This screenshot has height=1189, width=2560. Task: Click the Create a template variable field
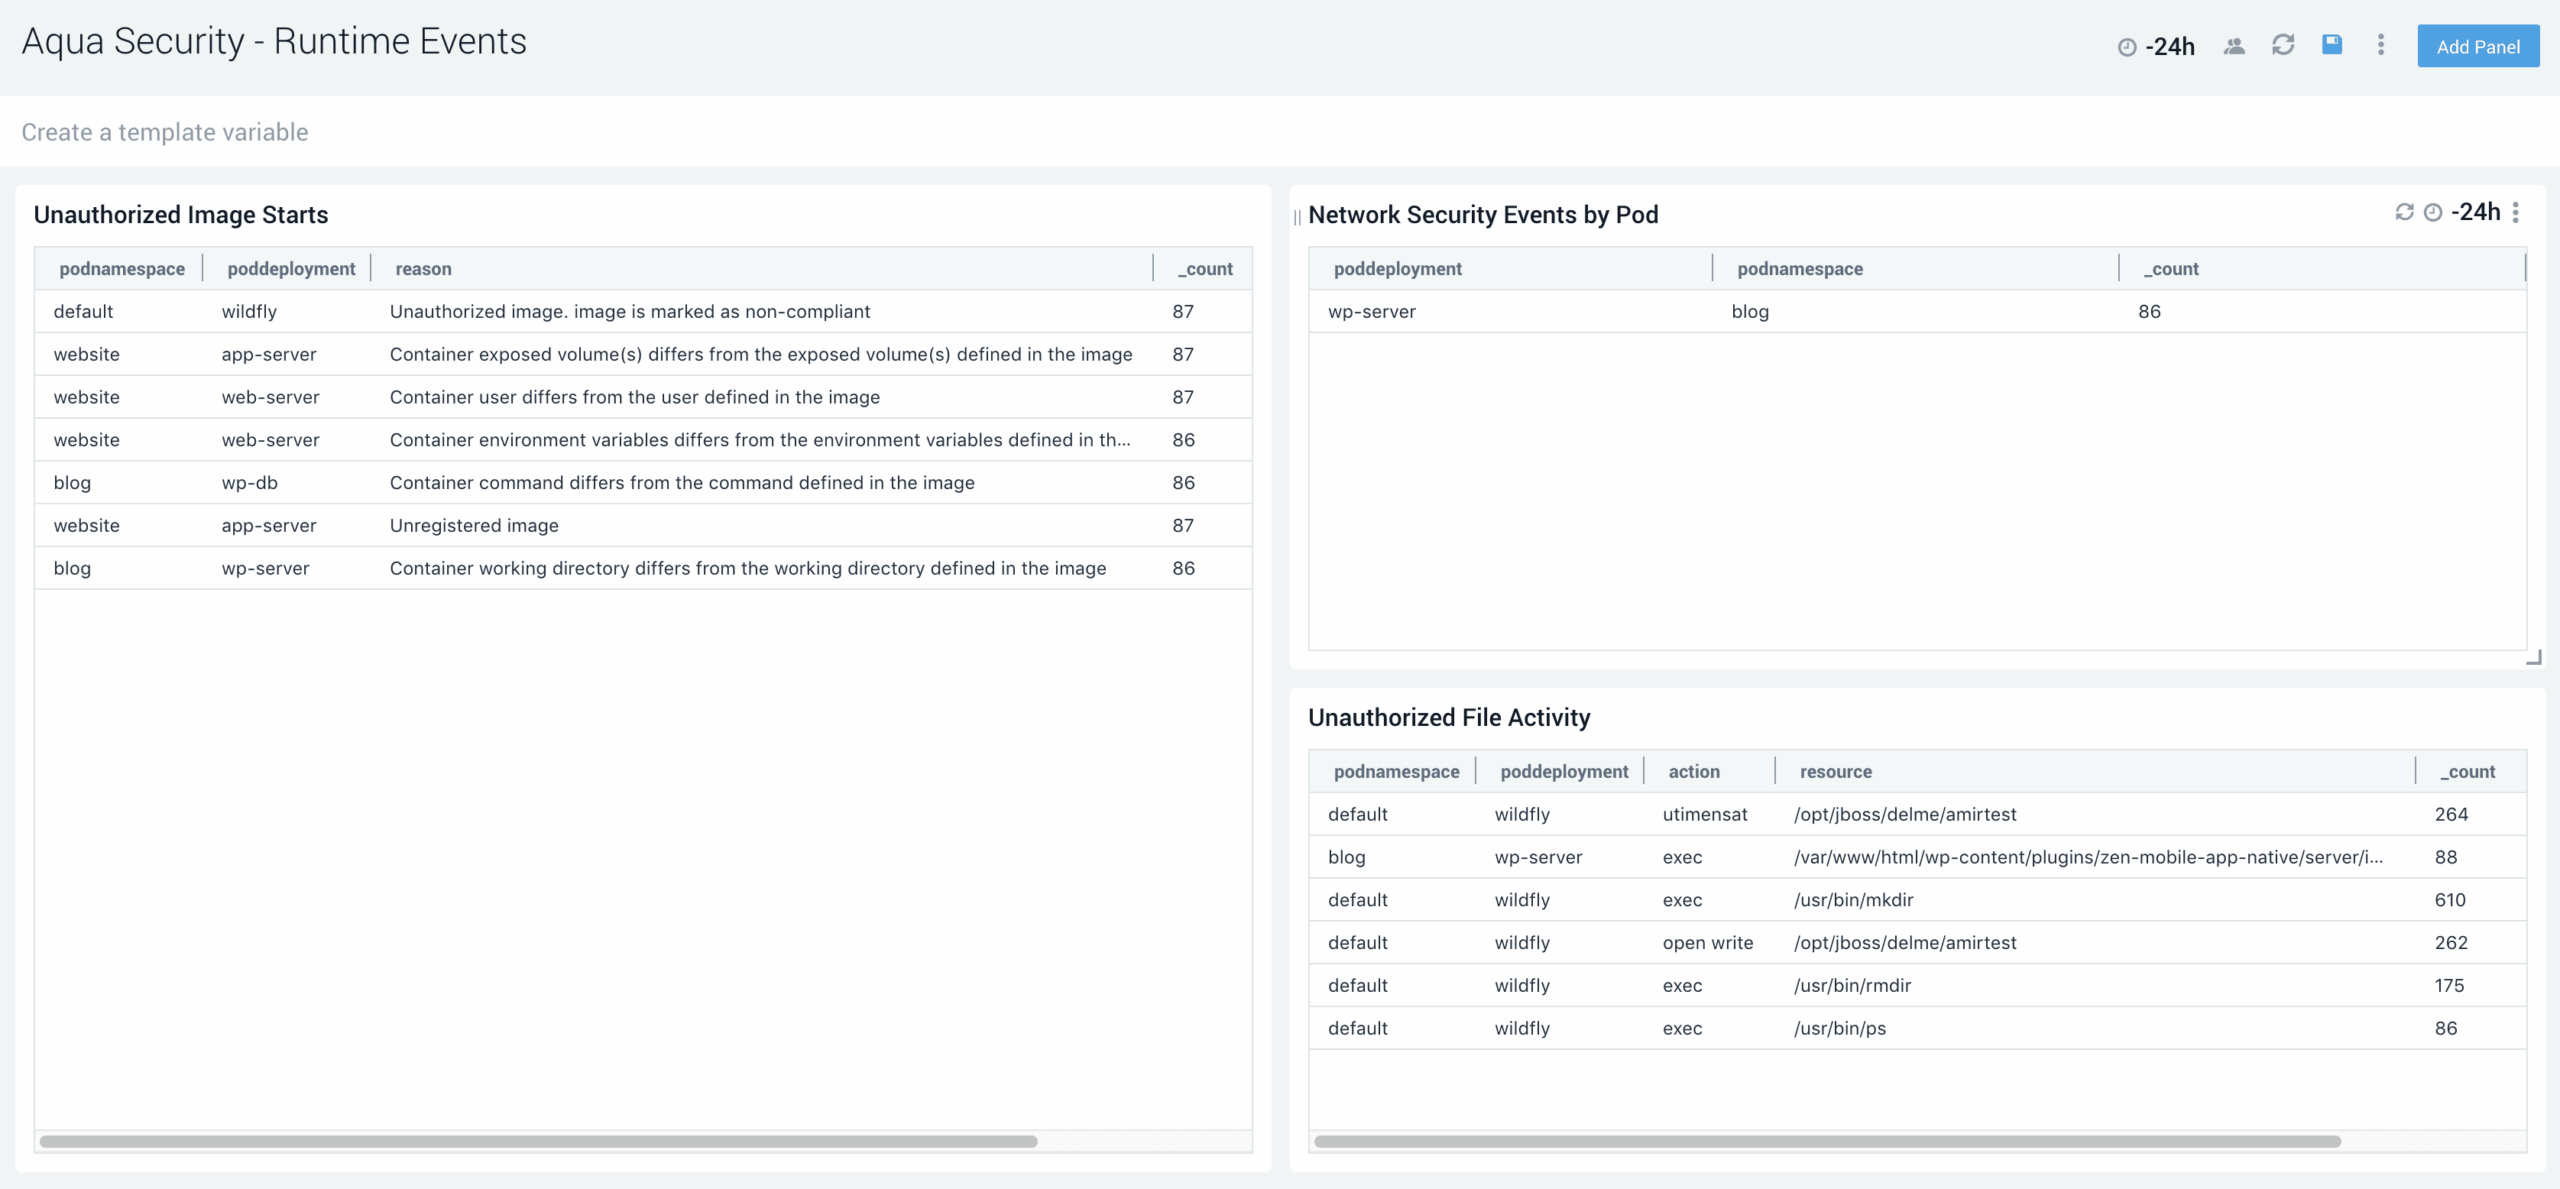(165, 131)
